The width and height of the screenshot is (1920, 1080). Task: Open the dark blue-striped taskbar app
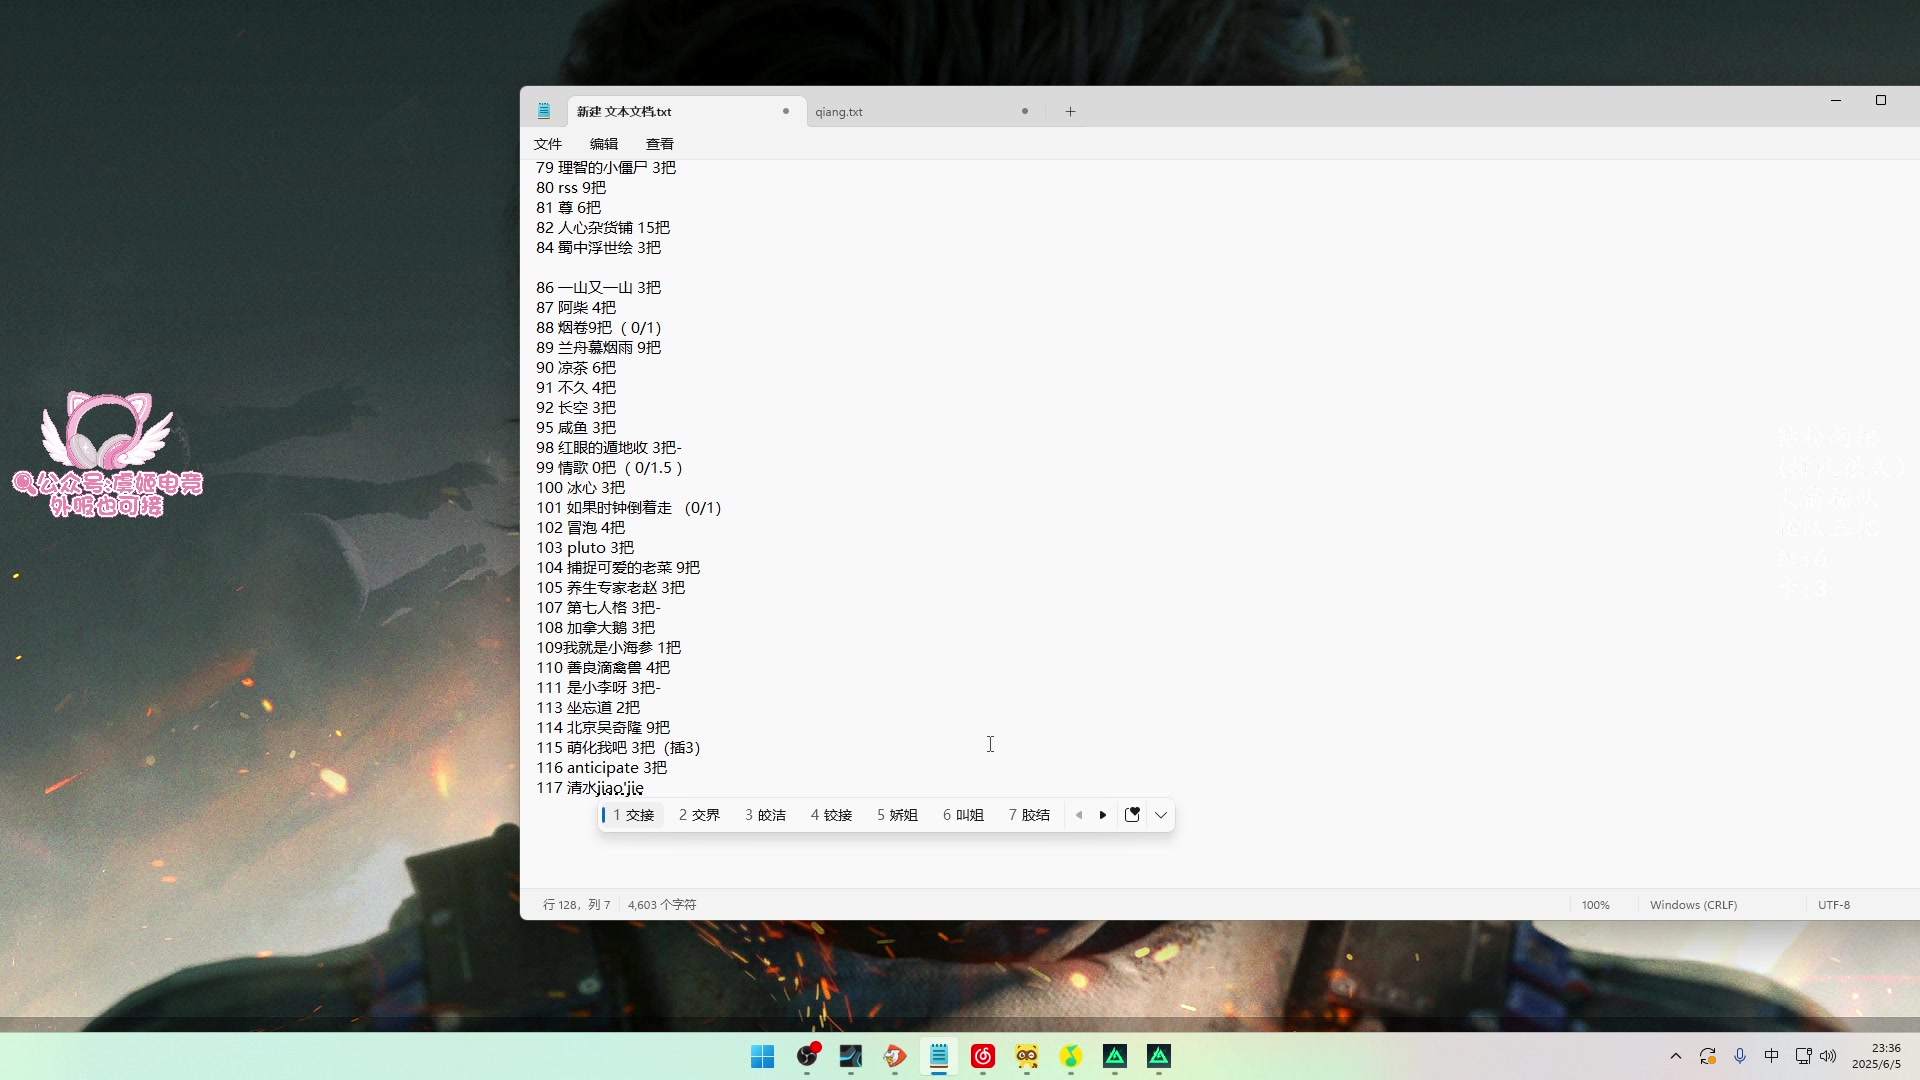click(851, 1057)
